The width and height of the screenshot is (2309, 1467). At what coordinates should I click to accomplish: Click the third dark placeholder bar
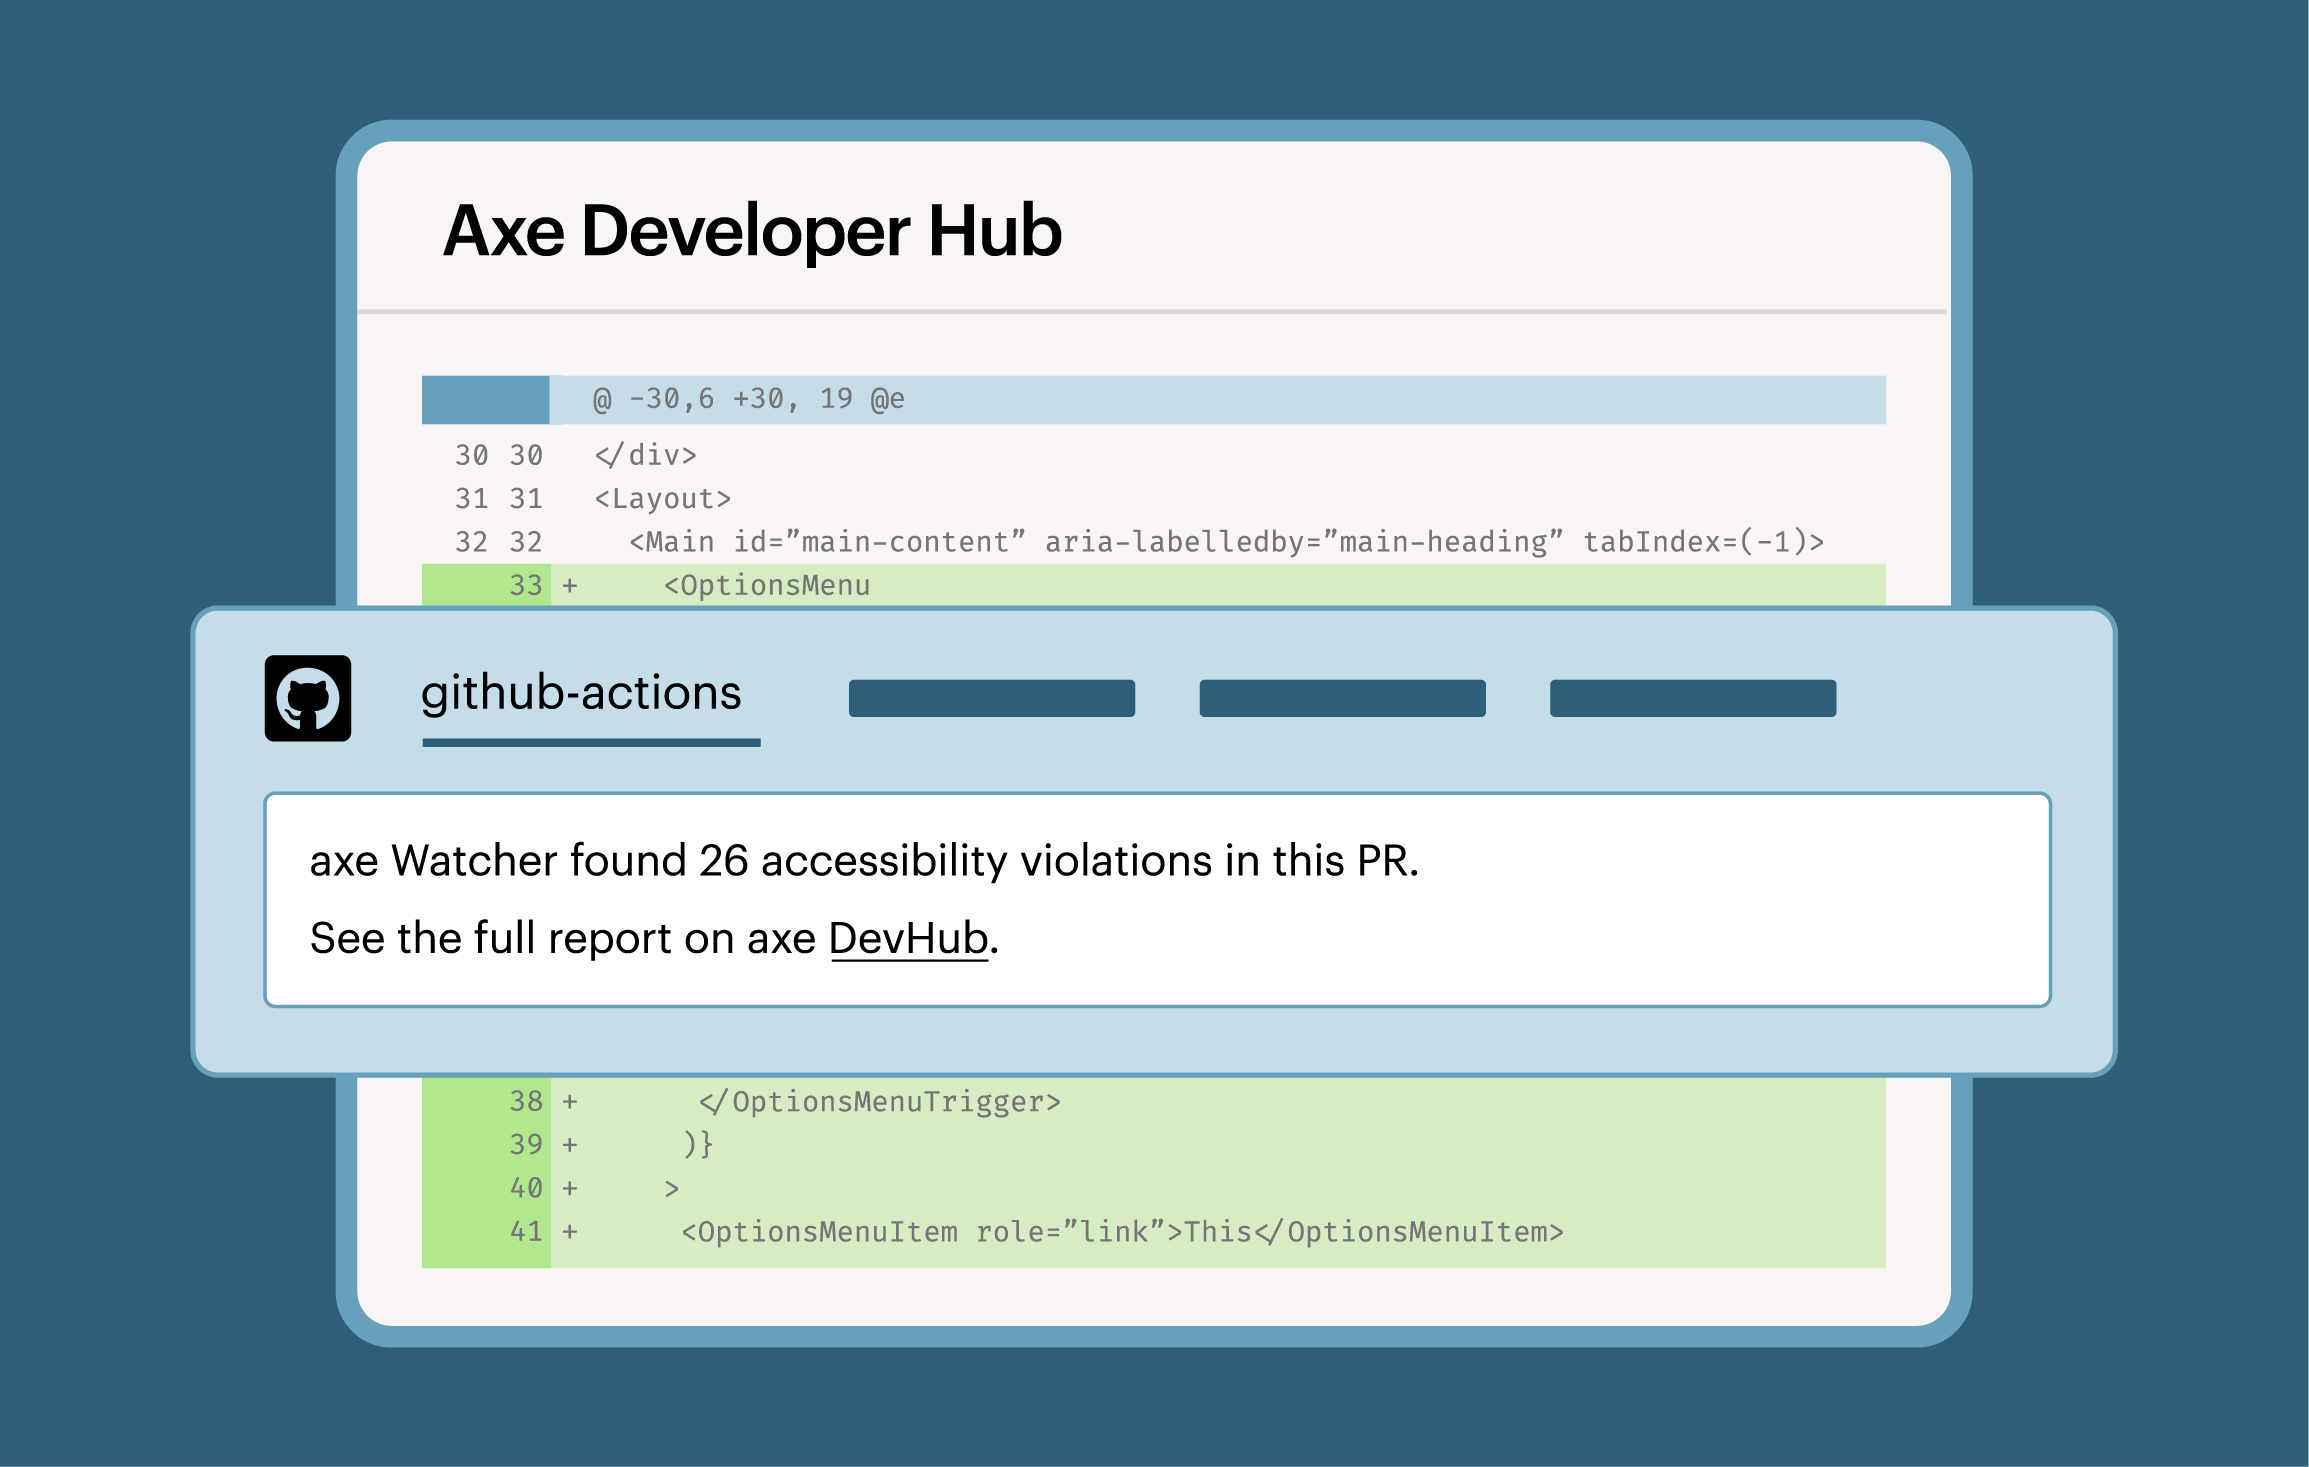[1692, 697]
